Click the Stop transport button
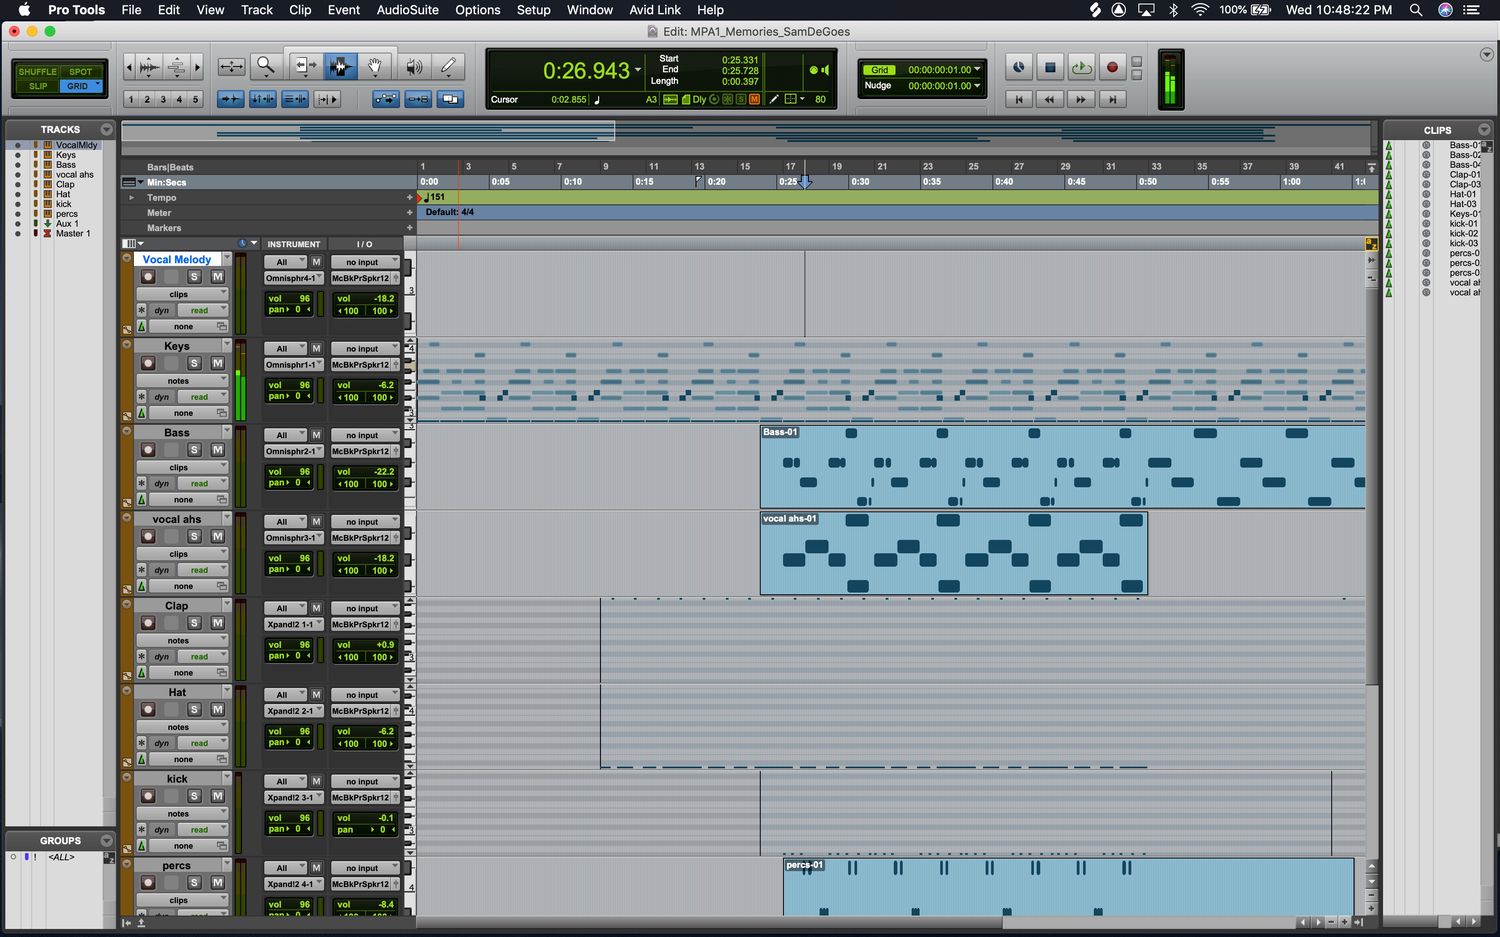Viewport: 1500px width, 937px height. click(x=1050, y=67)
